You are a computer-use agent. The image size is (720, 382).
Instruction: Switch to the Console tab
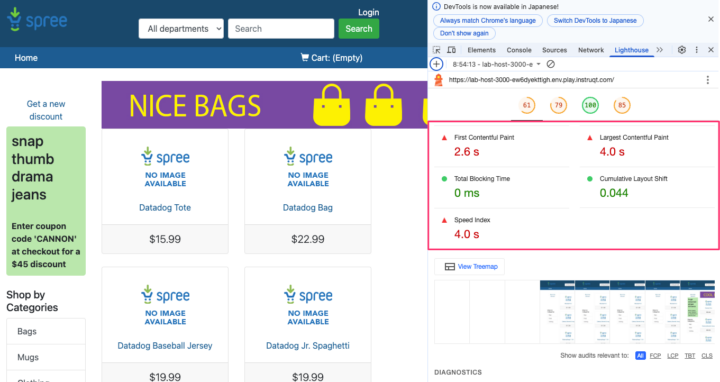(519, 50)
